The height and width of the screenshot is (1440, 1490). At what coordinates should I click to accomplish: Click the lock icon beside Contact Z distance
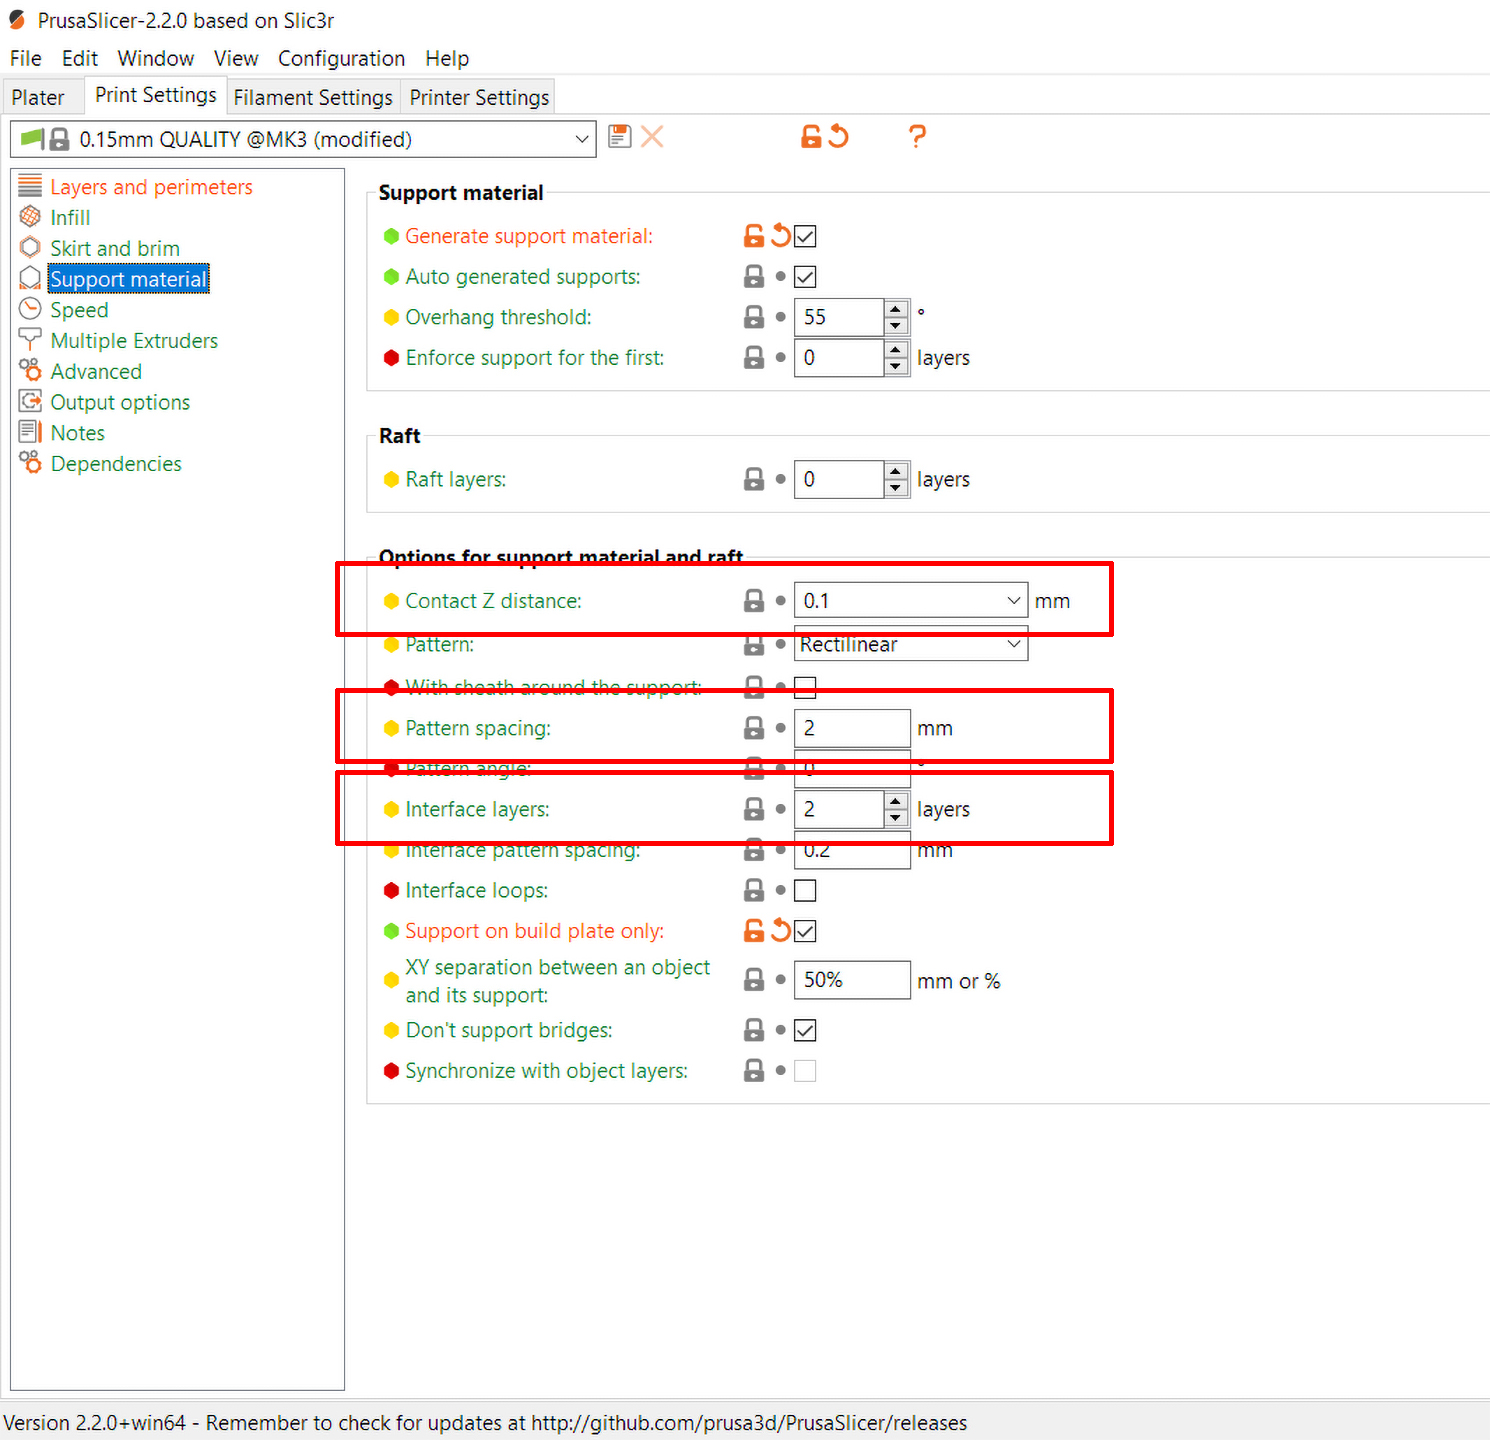[754, 600]
